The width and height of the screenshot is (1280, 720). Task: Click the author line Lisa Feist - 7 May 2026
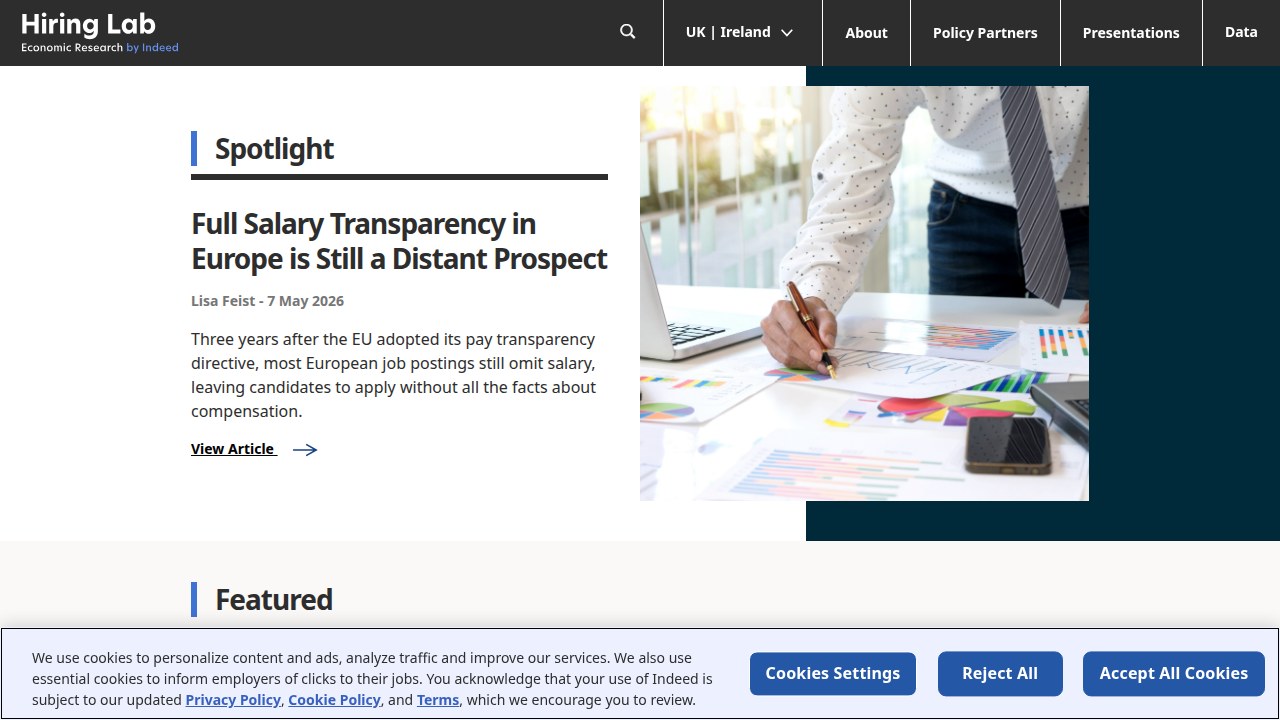[x=268, y=301]
